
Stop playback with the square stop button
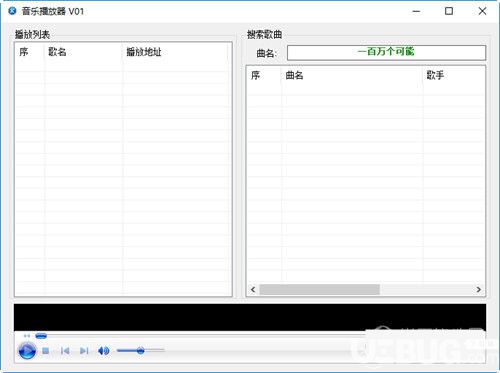coord(46,351)
